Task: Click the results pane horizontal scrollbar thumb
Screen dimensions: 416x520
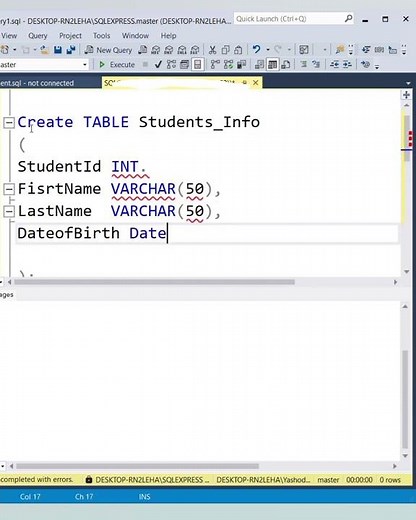Action: point(137,466)
